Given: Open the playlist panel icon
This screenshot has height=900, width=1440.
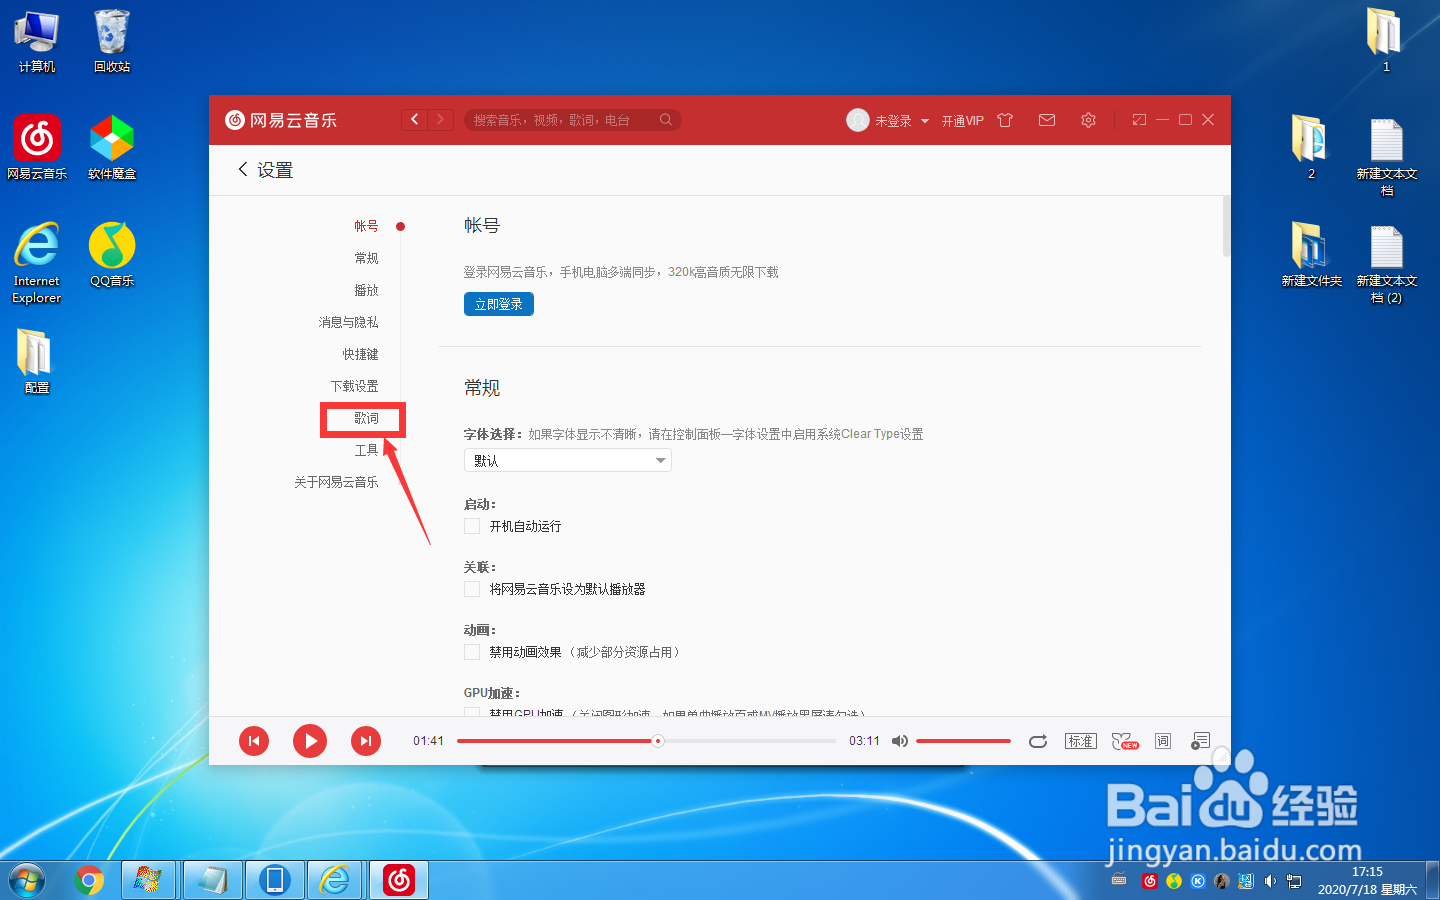Looking at the screenshot, I should [1200, 741].
